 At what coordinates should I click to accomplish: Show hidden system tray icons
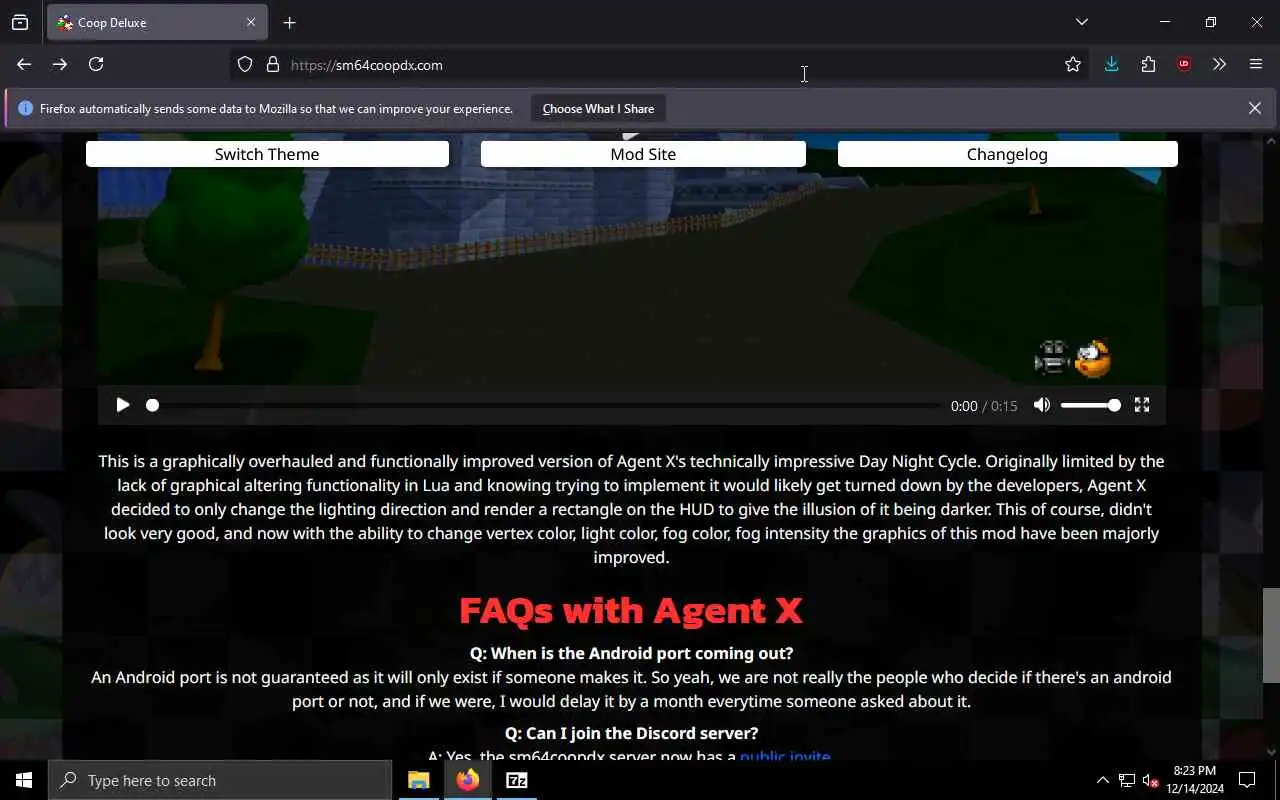1103,780
